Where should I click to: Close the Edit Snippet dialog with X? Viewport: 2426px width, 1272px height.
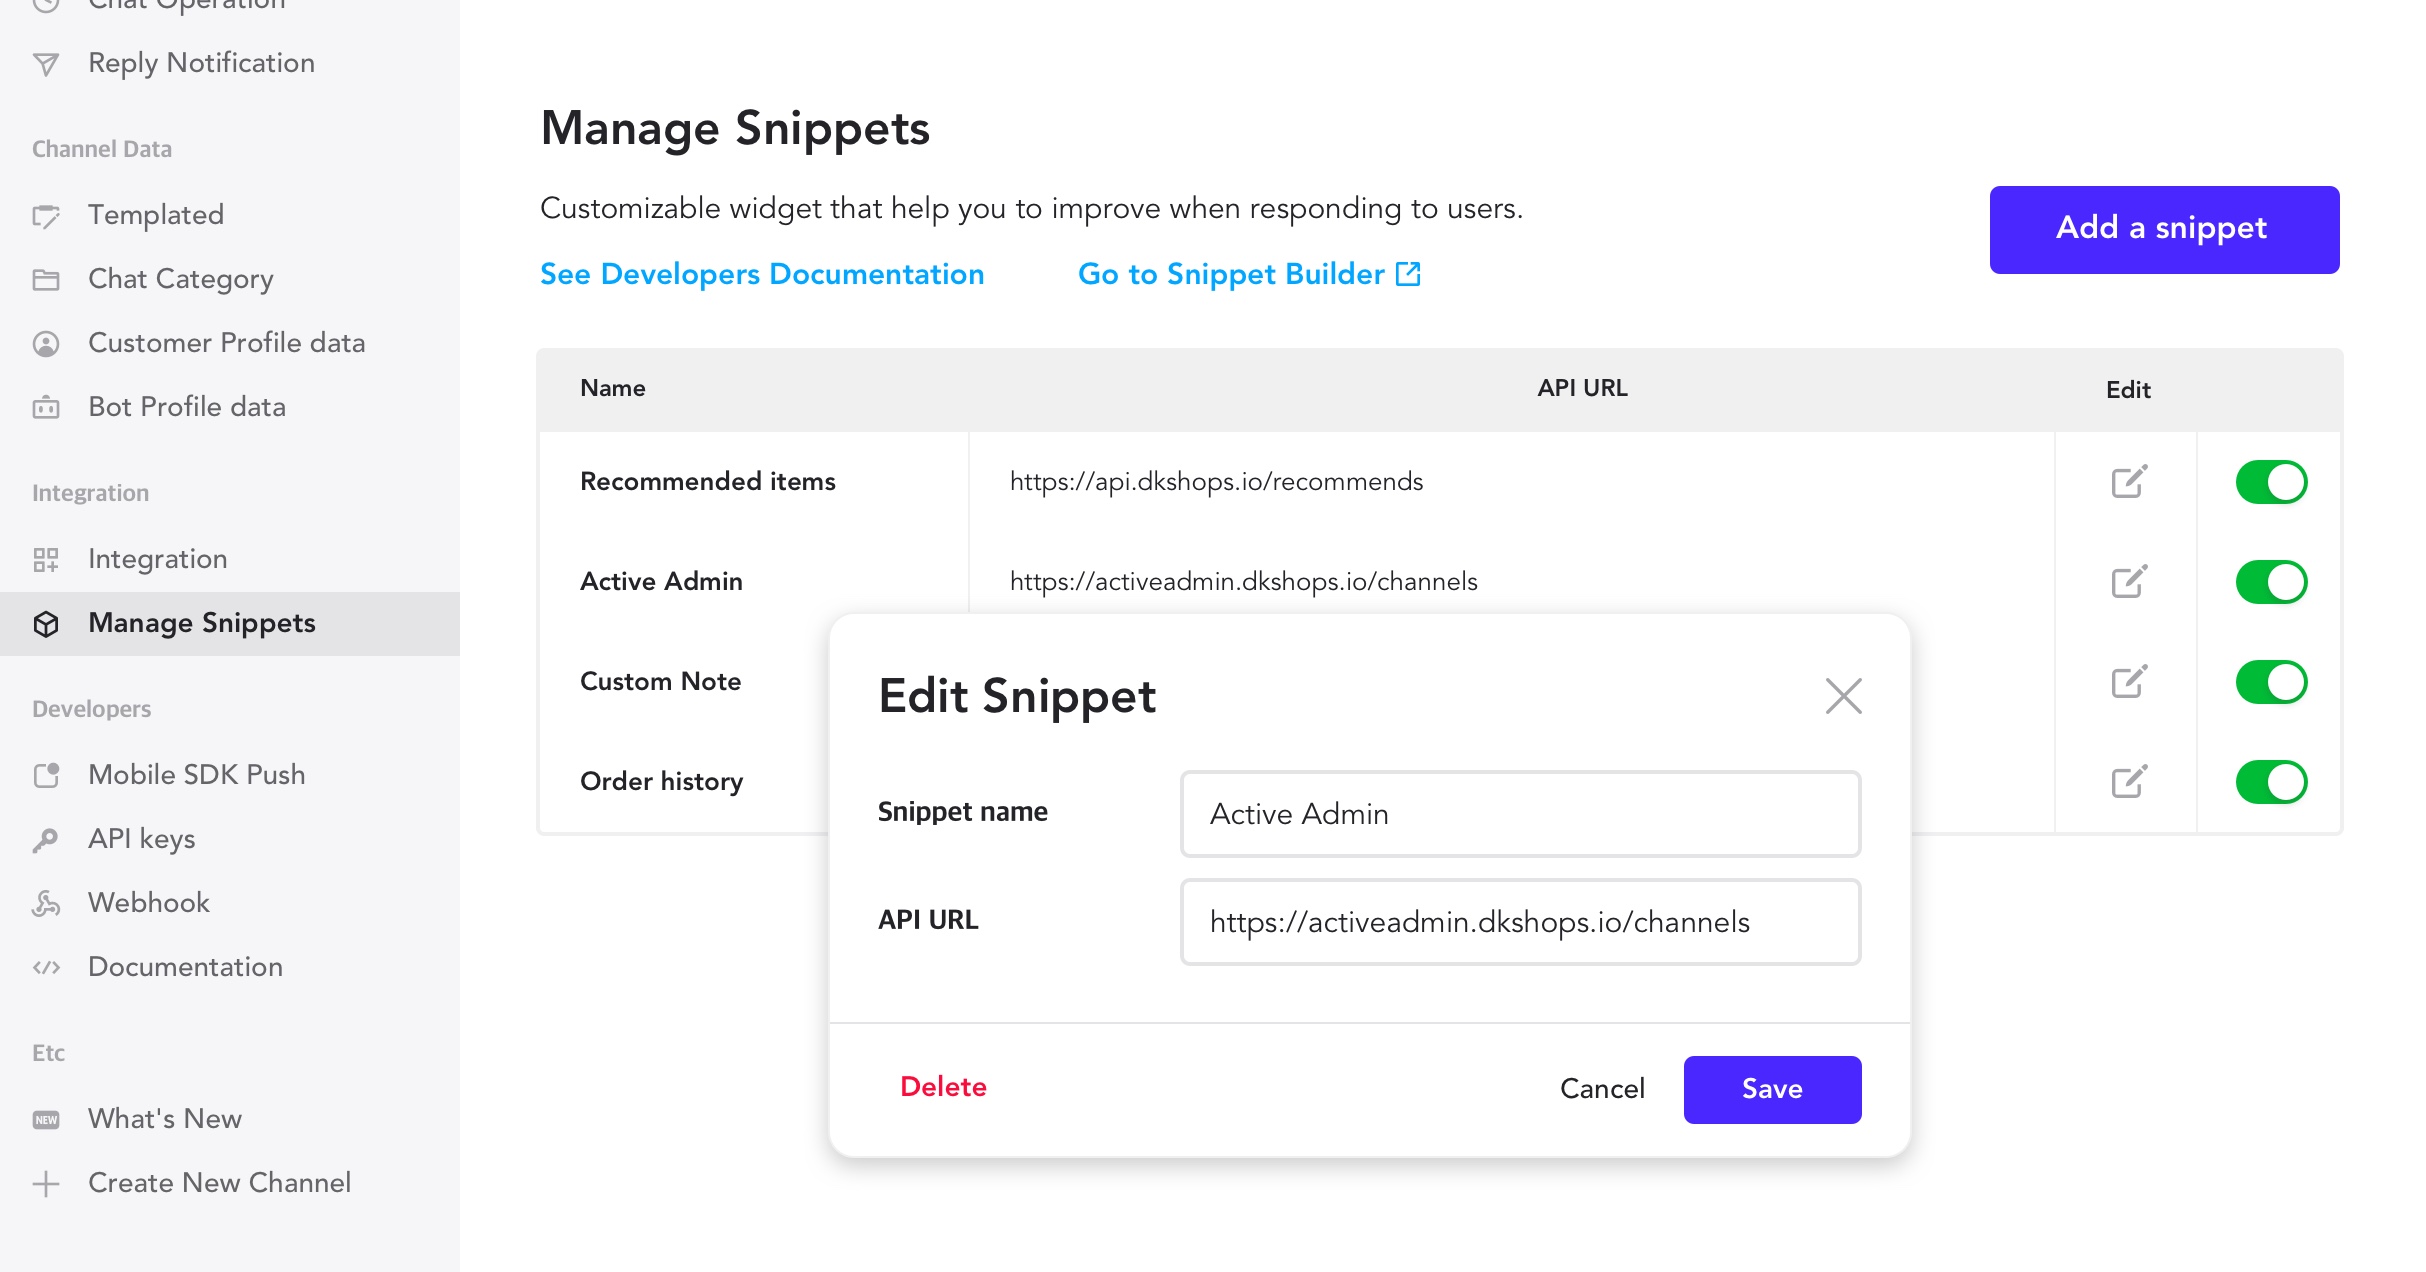(1843, 696)
